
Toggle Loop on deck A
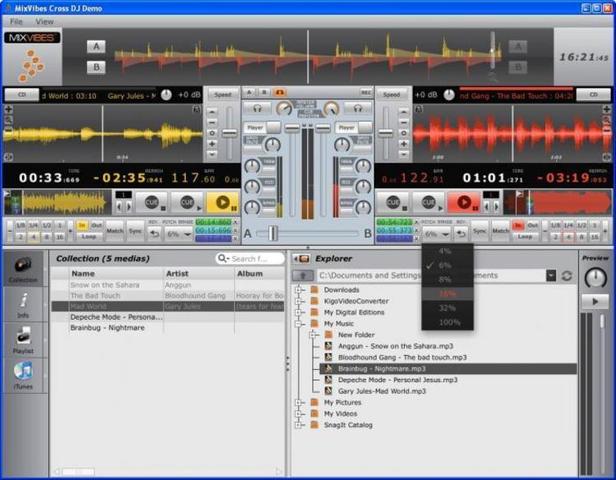[89, 236]
